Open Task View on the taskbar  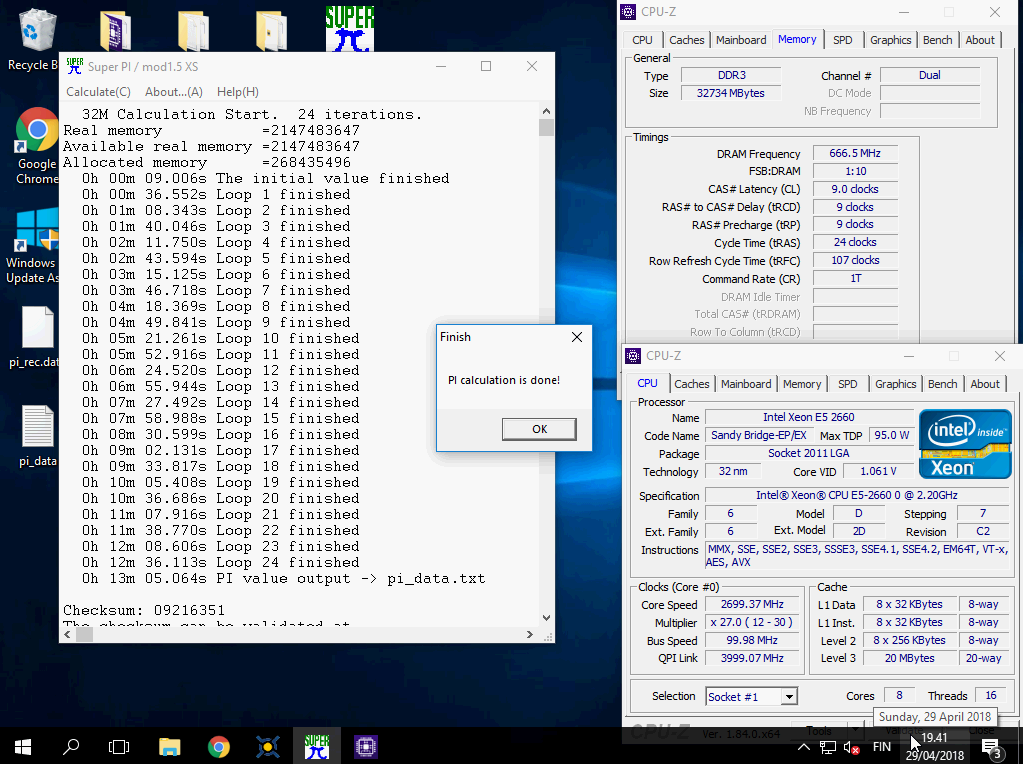[119, 746]
